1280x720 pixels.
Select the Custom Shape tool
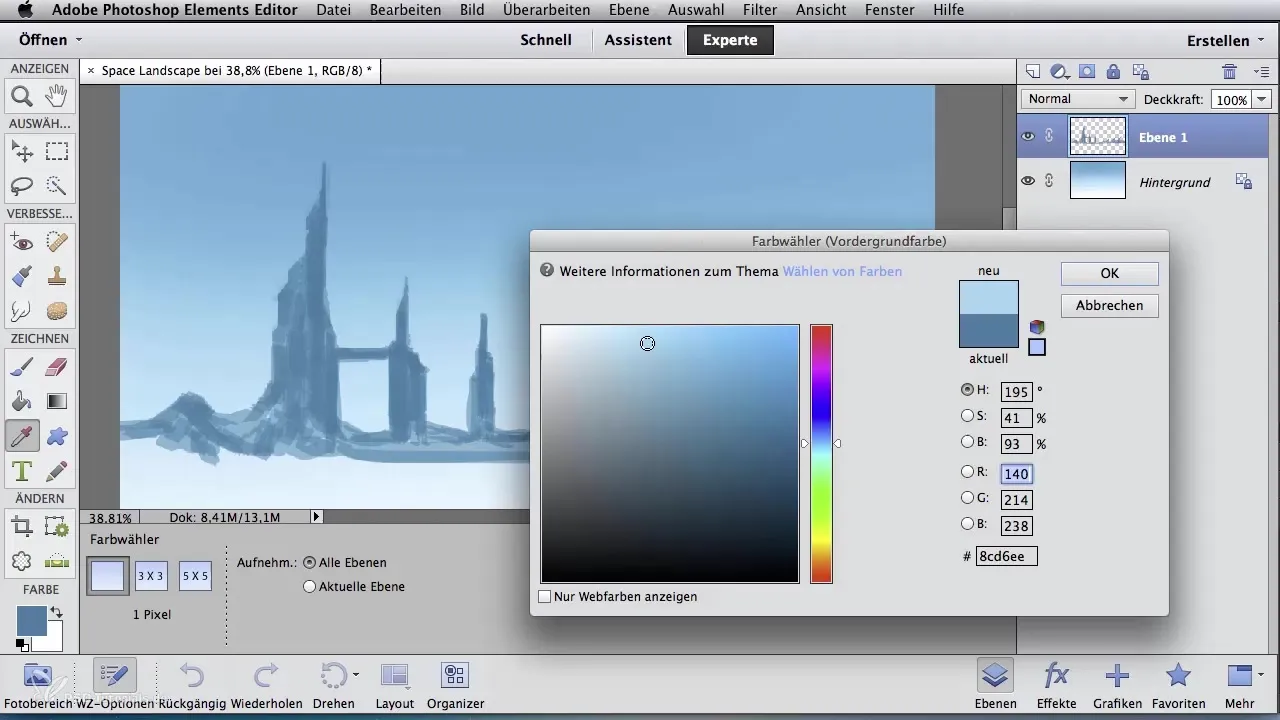57,435
